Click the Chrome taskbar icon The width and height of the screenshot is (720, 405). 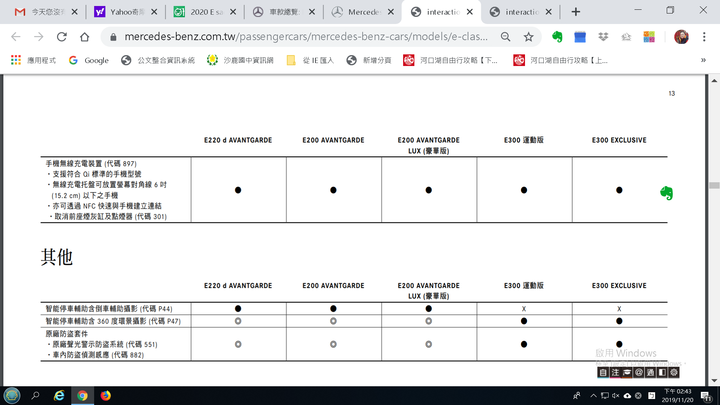82,395
